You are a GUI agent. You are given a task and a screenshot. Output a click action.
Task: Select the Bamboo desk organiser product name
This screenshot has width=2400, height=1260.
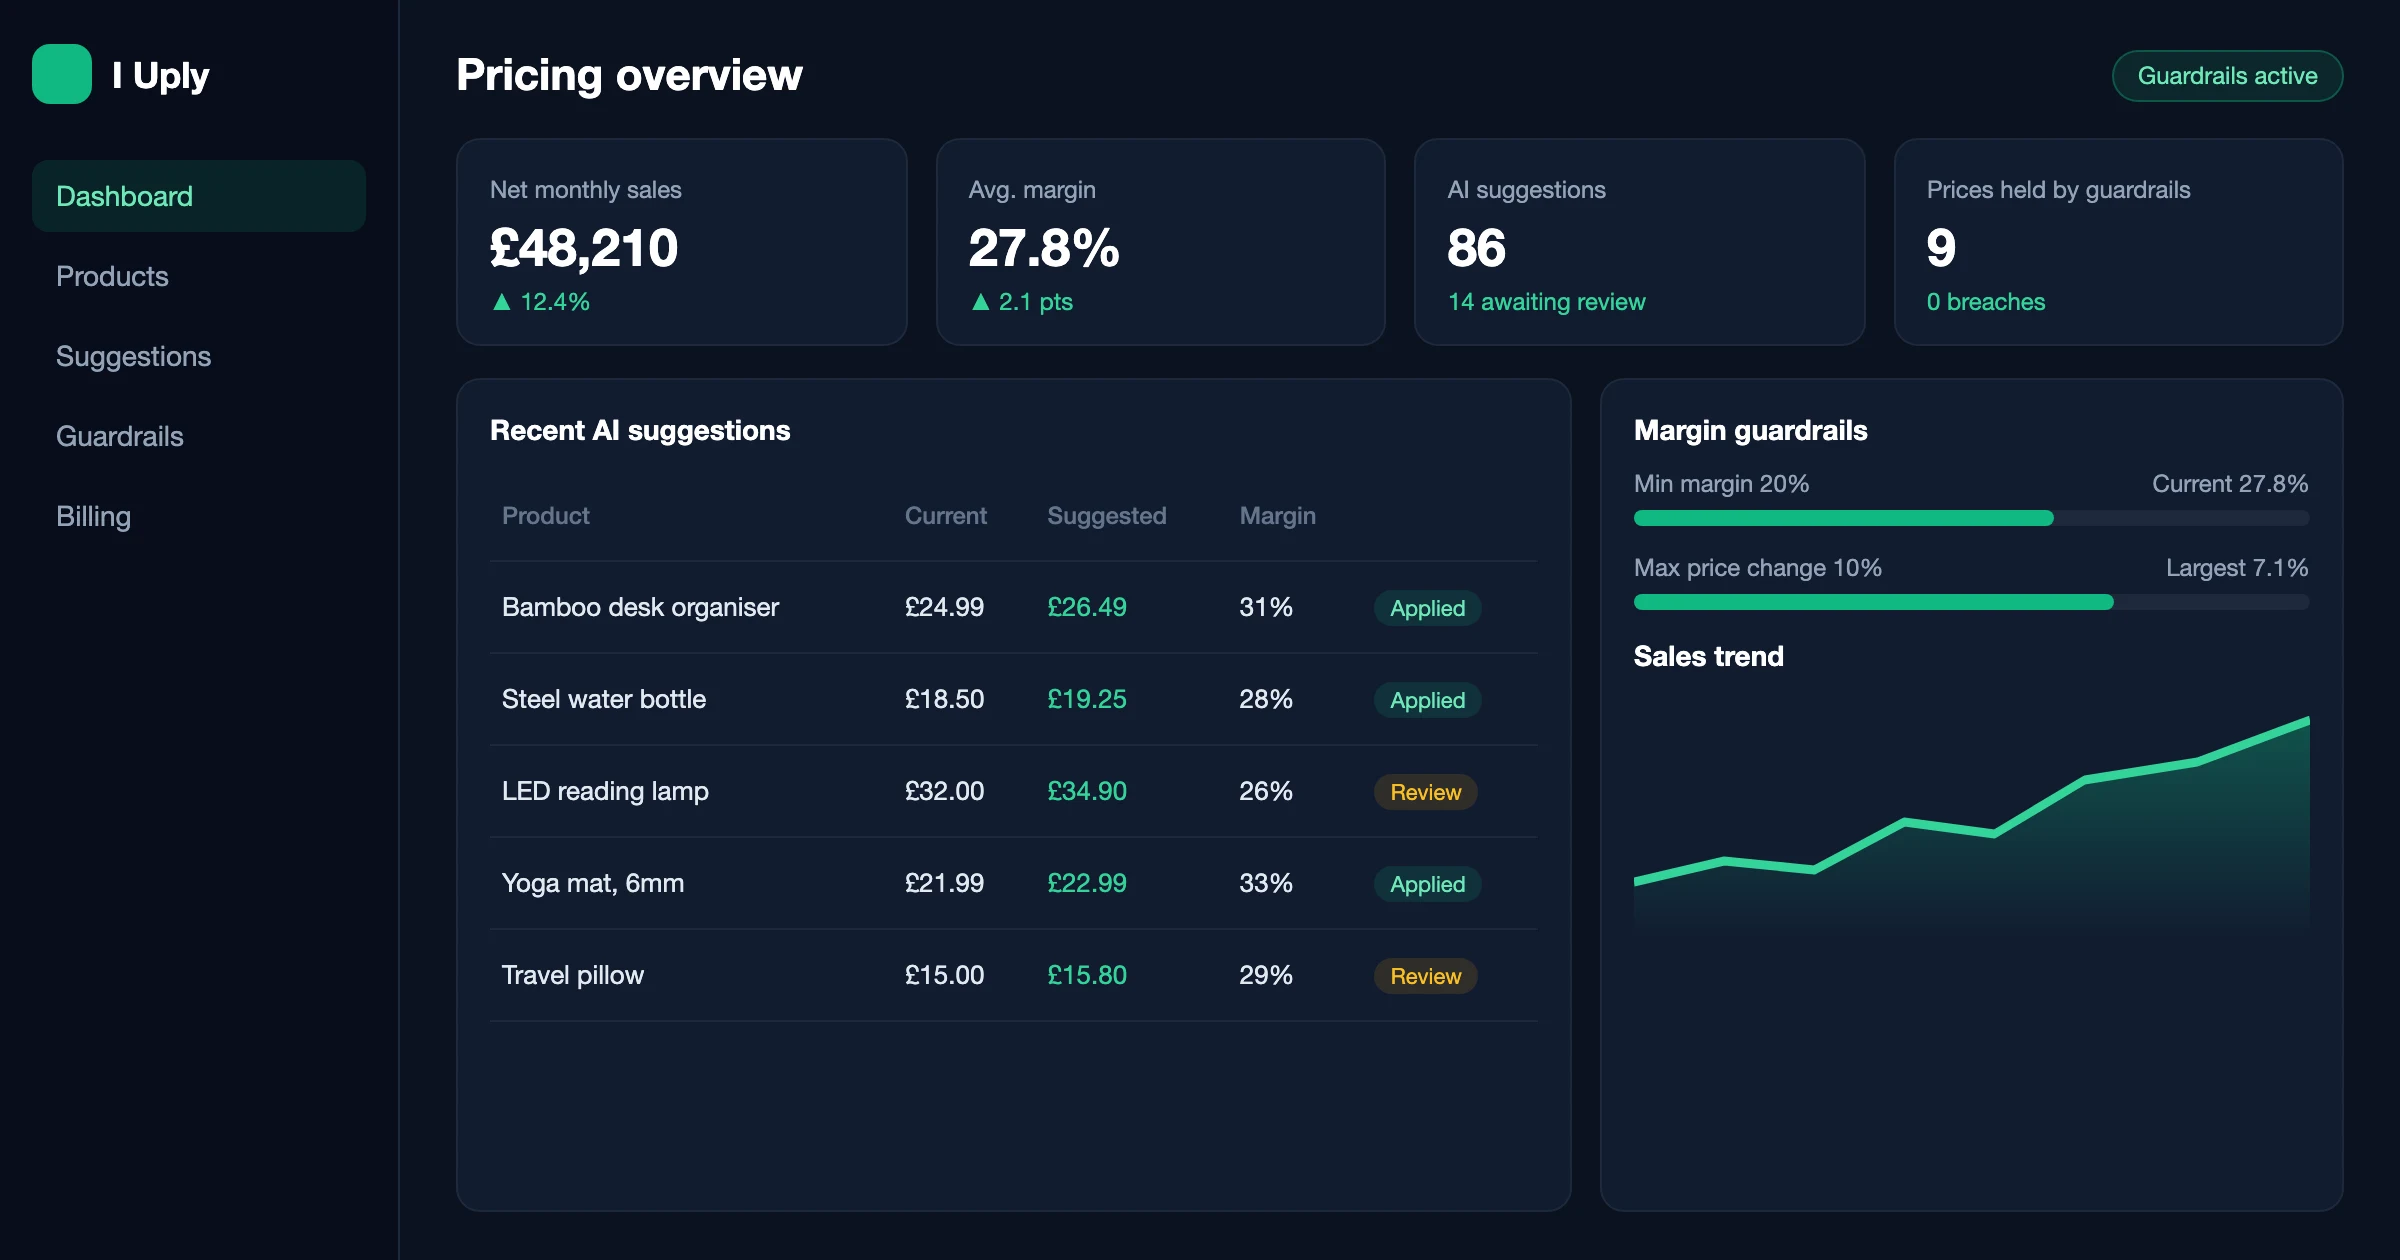click(x=640, y=607)
